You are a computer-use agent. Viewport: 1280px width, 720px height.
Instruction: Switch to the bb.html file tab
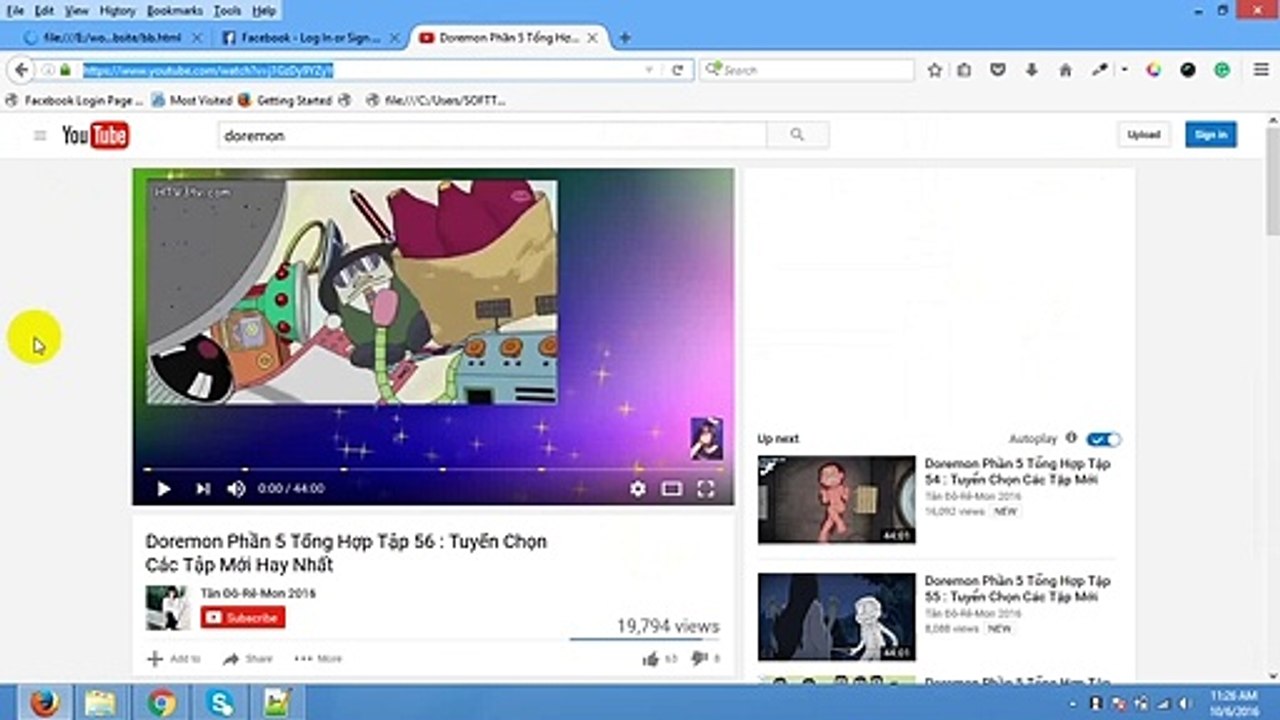tap(111, 38)
